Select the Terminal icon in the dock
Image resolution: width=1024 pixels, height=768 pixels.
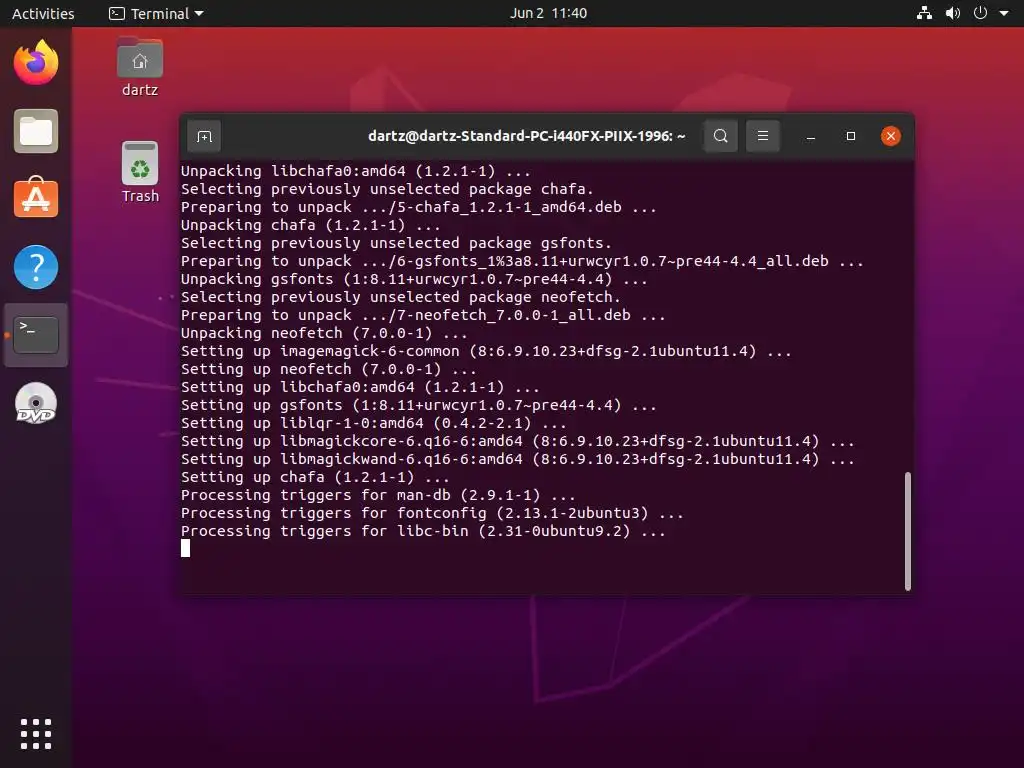click(36, 334)
